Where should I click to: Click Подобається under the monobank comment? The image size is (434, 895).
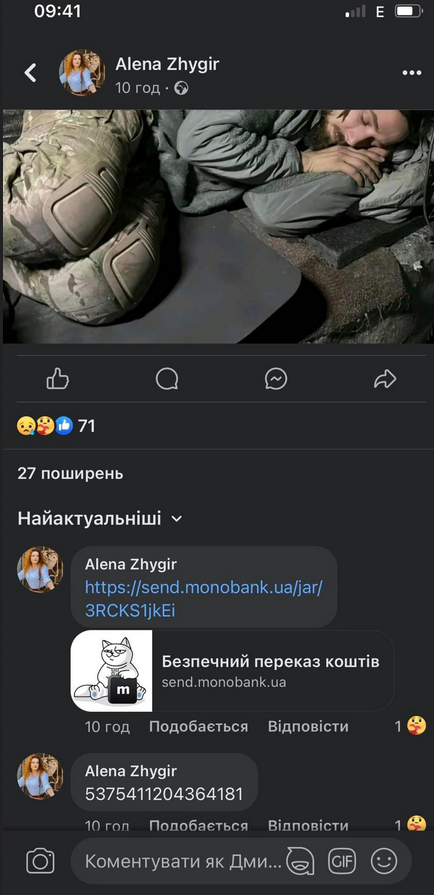[x=198, y=727]
